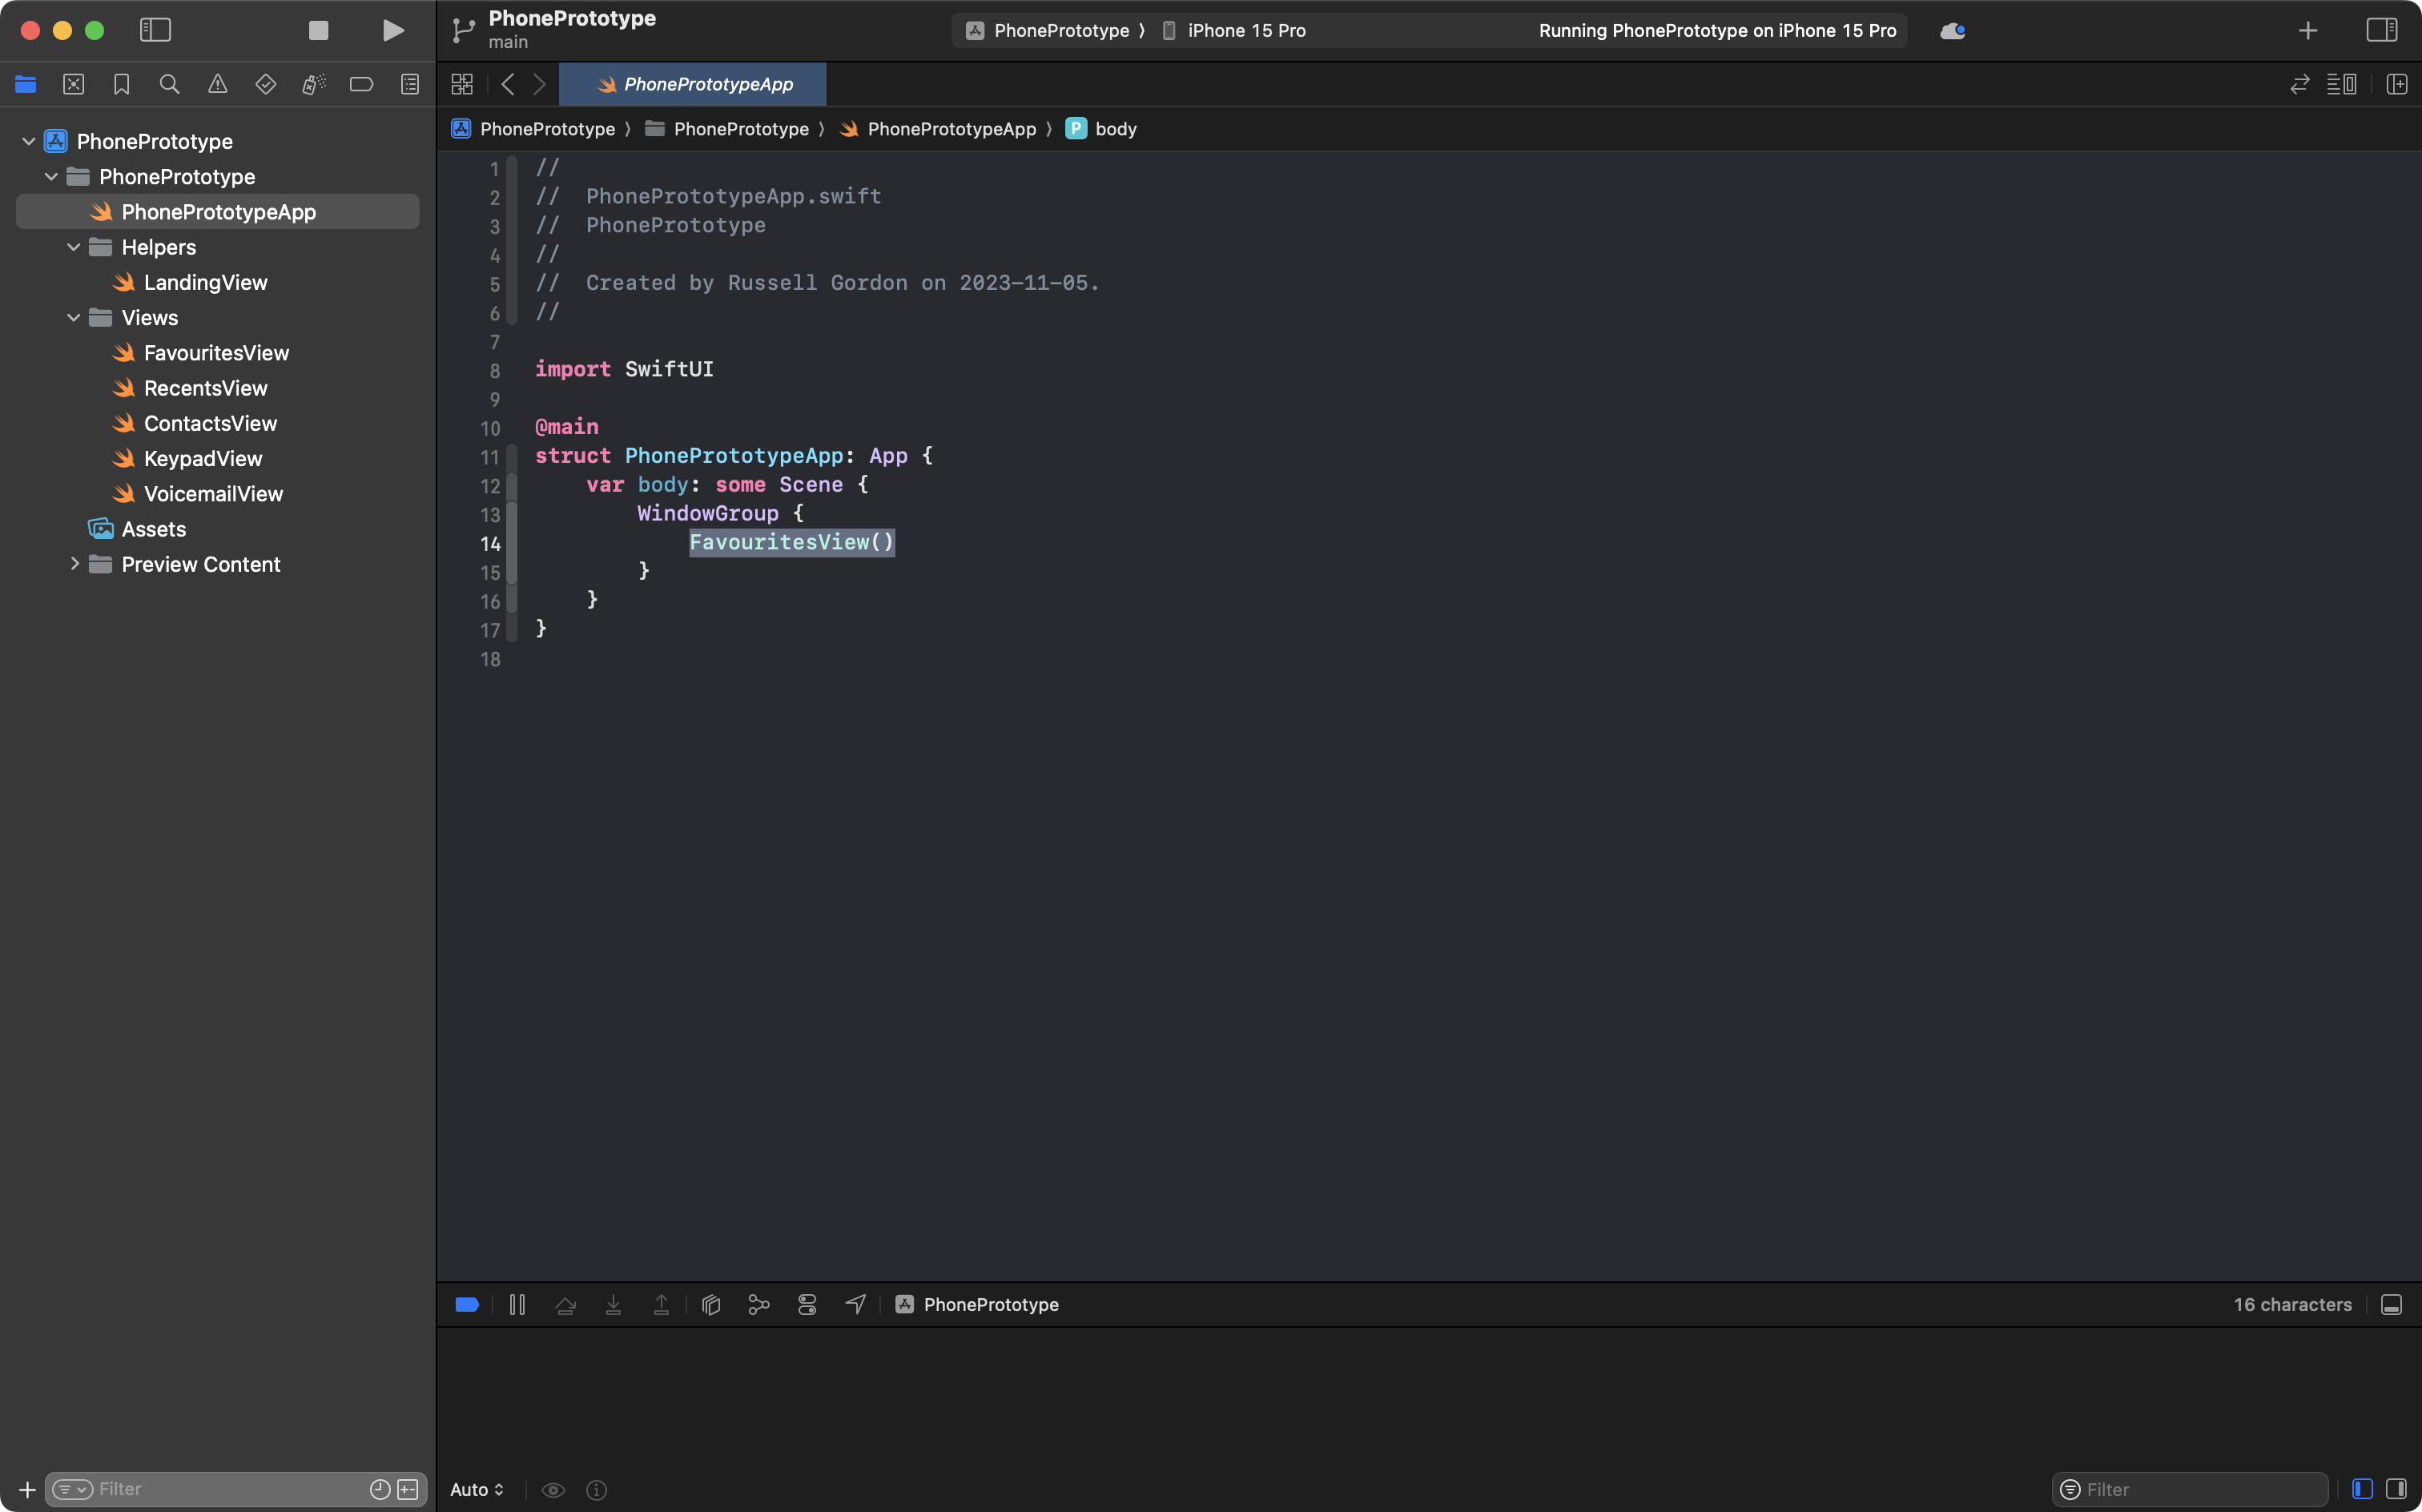Open the Find navigator magnifier icon
The width and height of the screenshot is (2422, 1512).
[x=169, y=85]
